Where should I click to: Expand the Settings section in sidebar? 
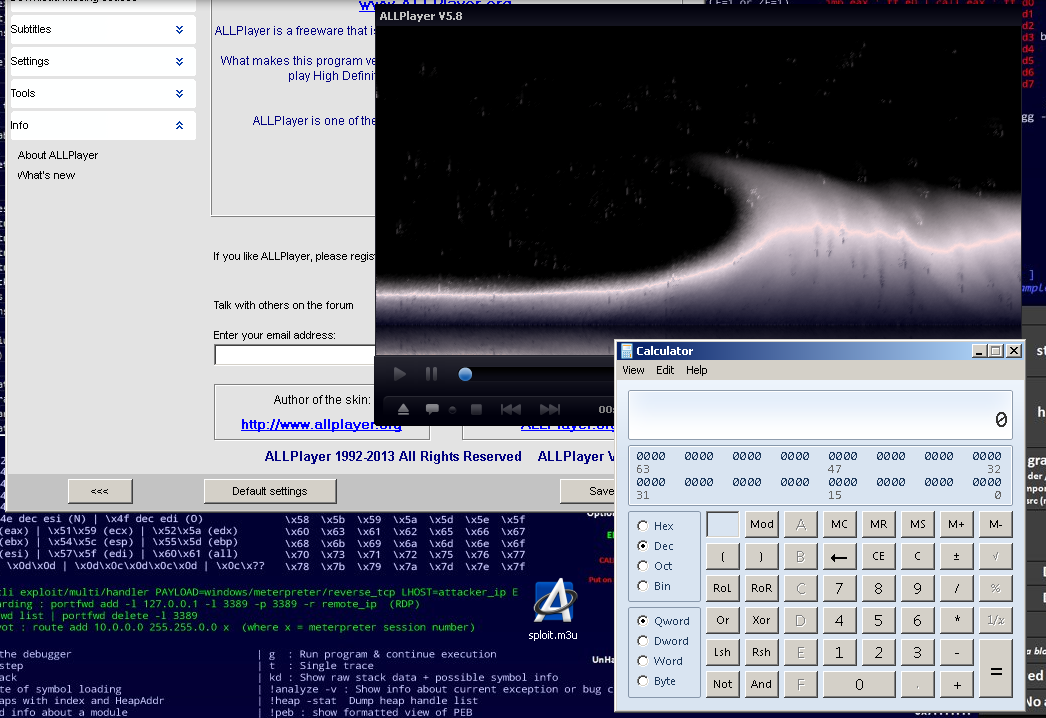[103, 61]
